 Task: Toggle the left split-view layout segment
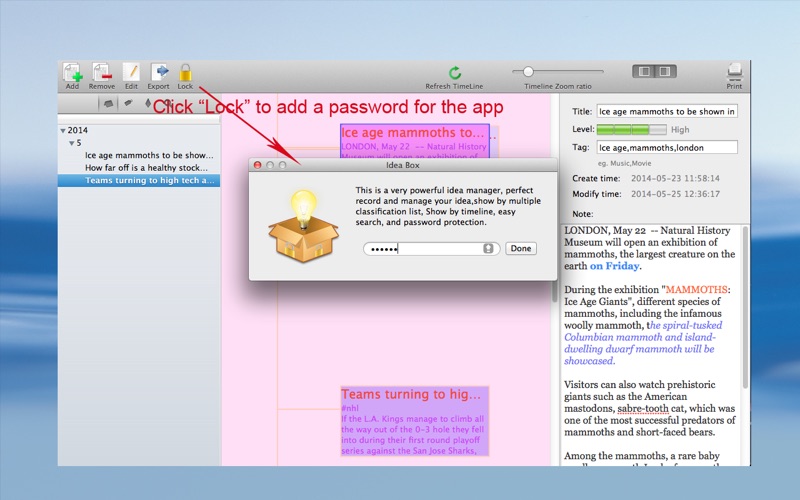(644, 71)
